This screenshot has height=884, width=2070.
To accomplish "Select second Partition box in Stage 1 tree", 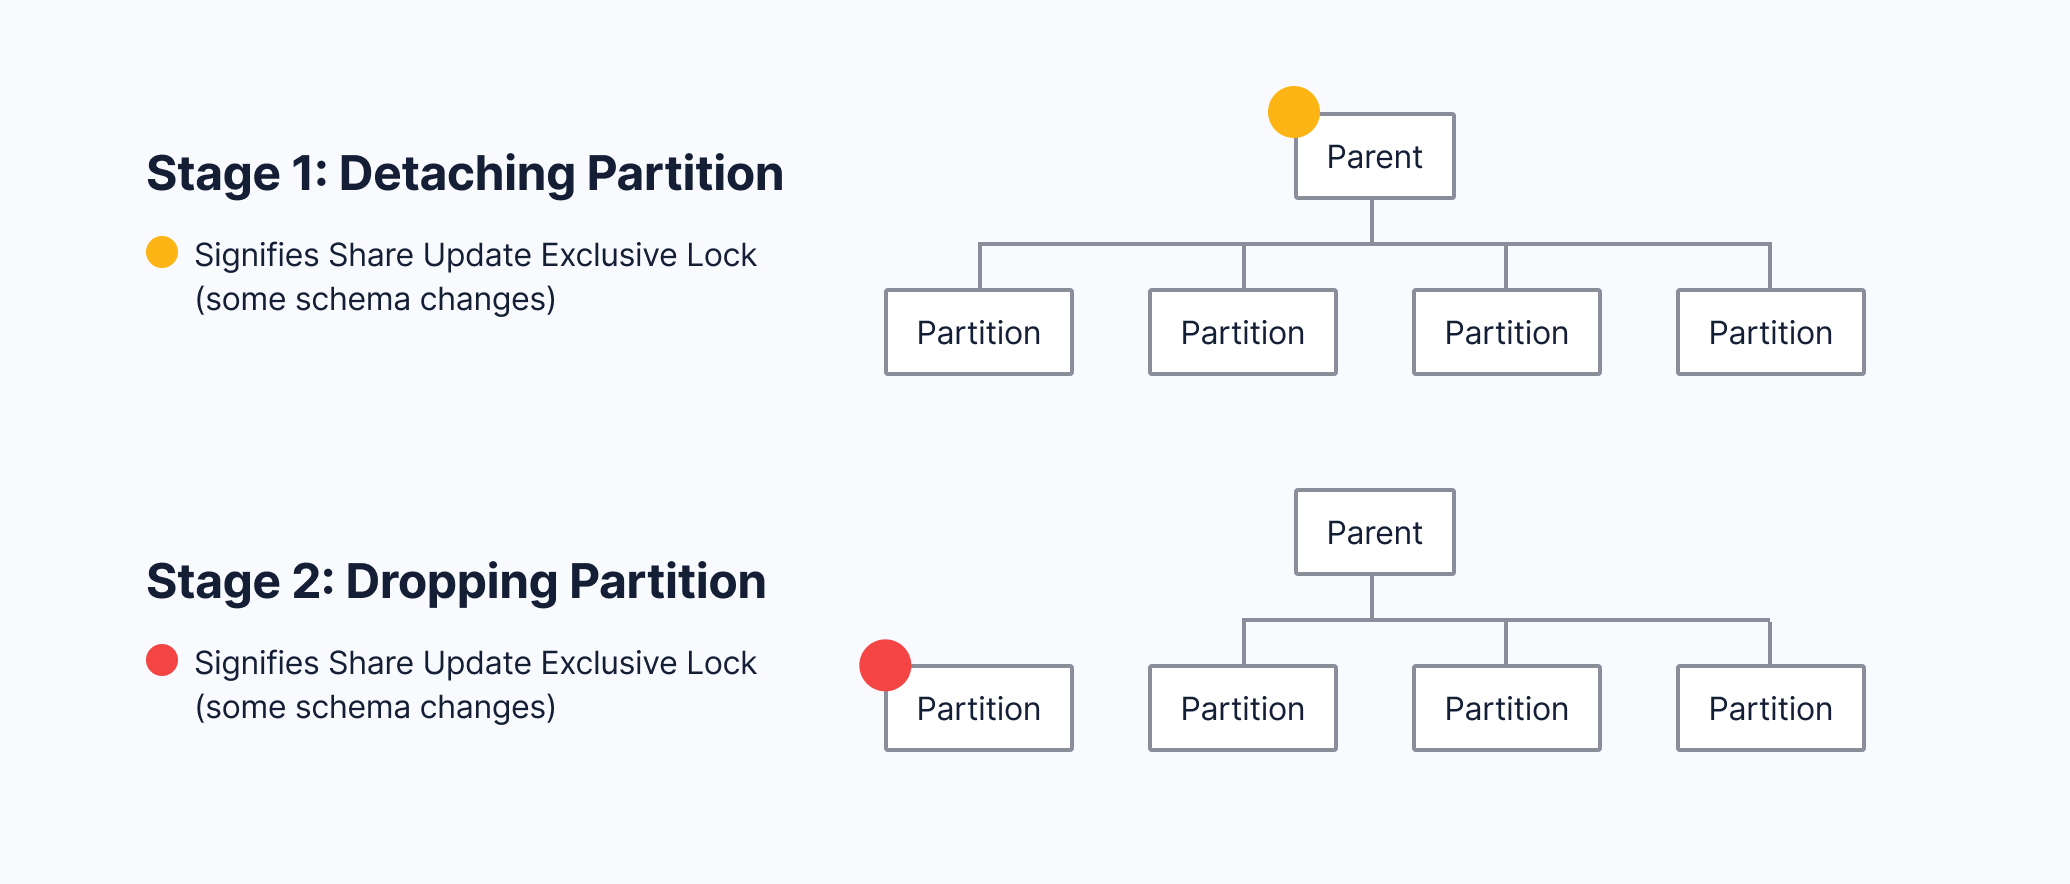I will point(1242,333).
